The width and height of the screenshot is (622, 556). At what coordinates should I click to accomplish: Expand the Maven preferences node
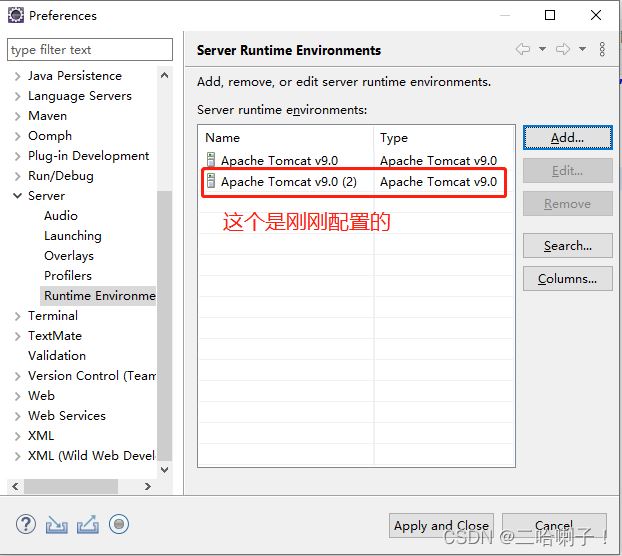pos(17,116)
